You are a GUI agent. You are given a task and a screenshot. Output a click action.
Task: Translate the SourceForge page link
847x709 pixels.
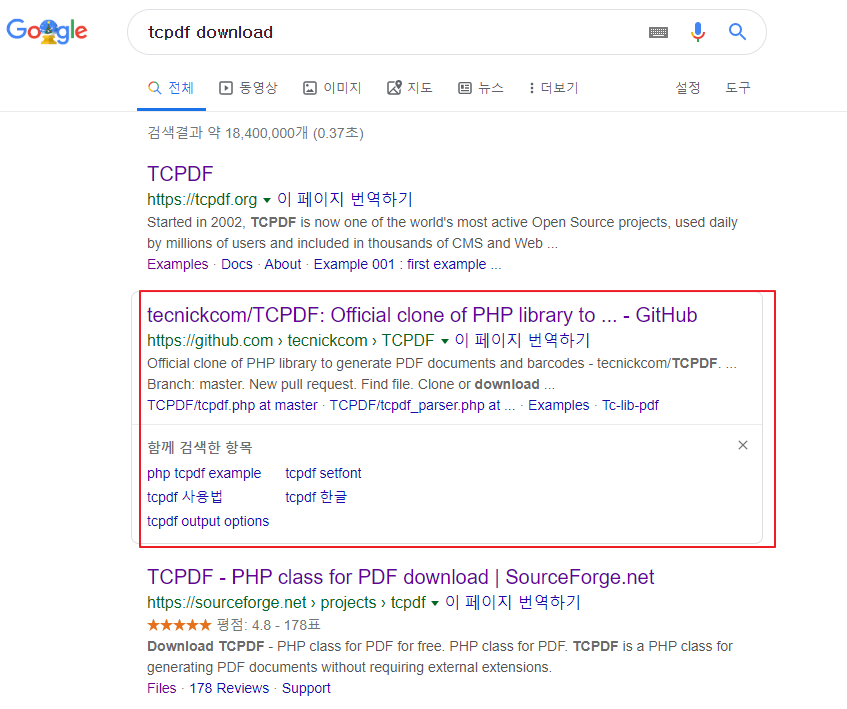click(x=513, y=602)
